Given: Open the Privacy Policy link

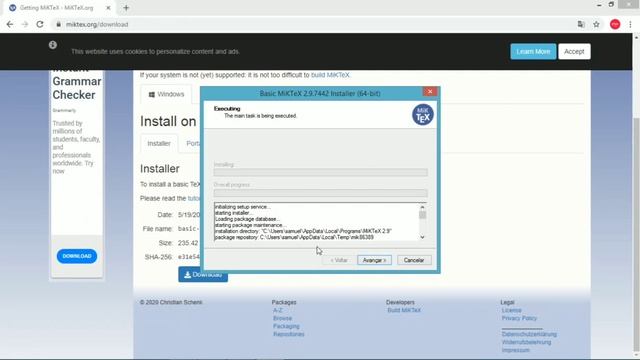Looking at the screenshot, I should 519,318.
